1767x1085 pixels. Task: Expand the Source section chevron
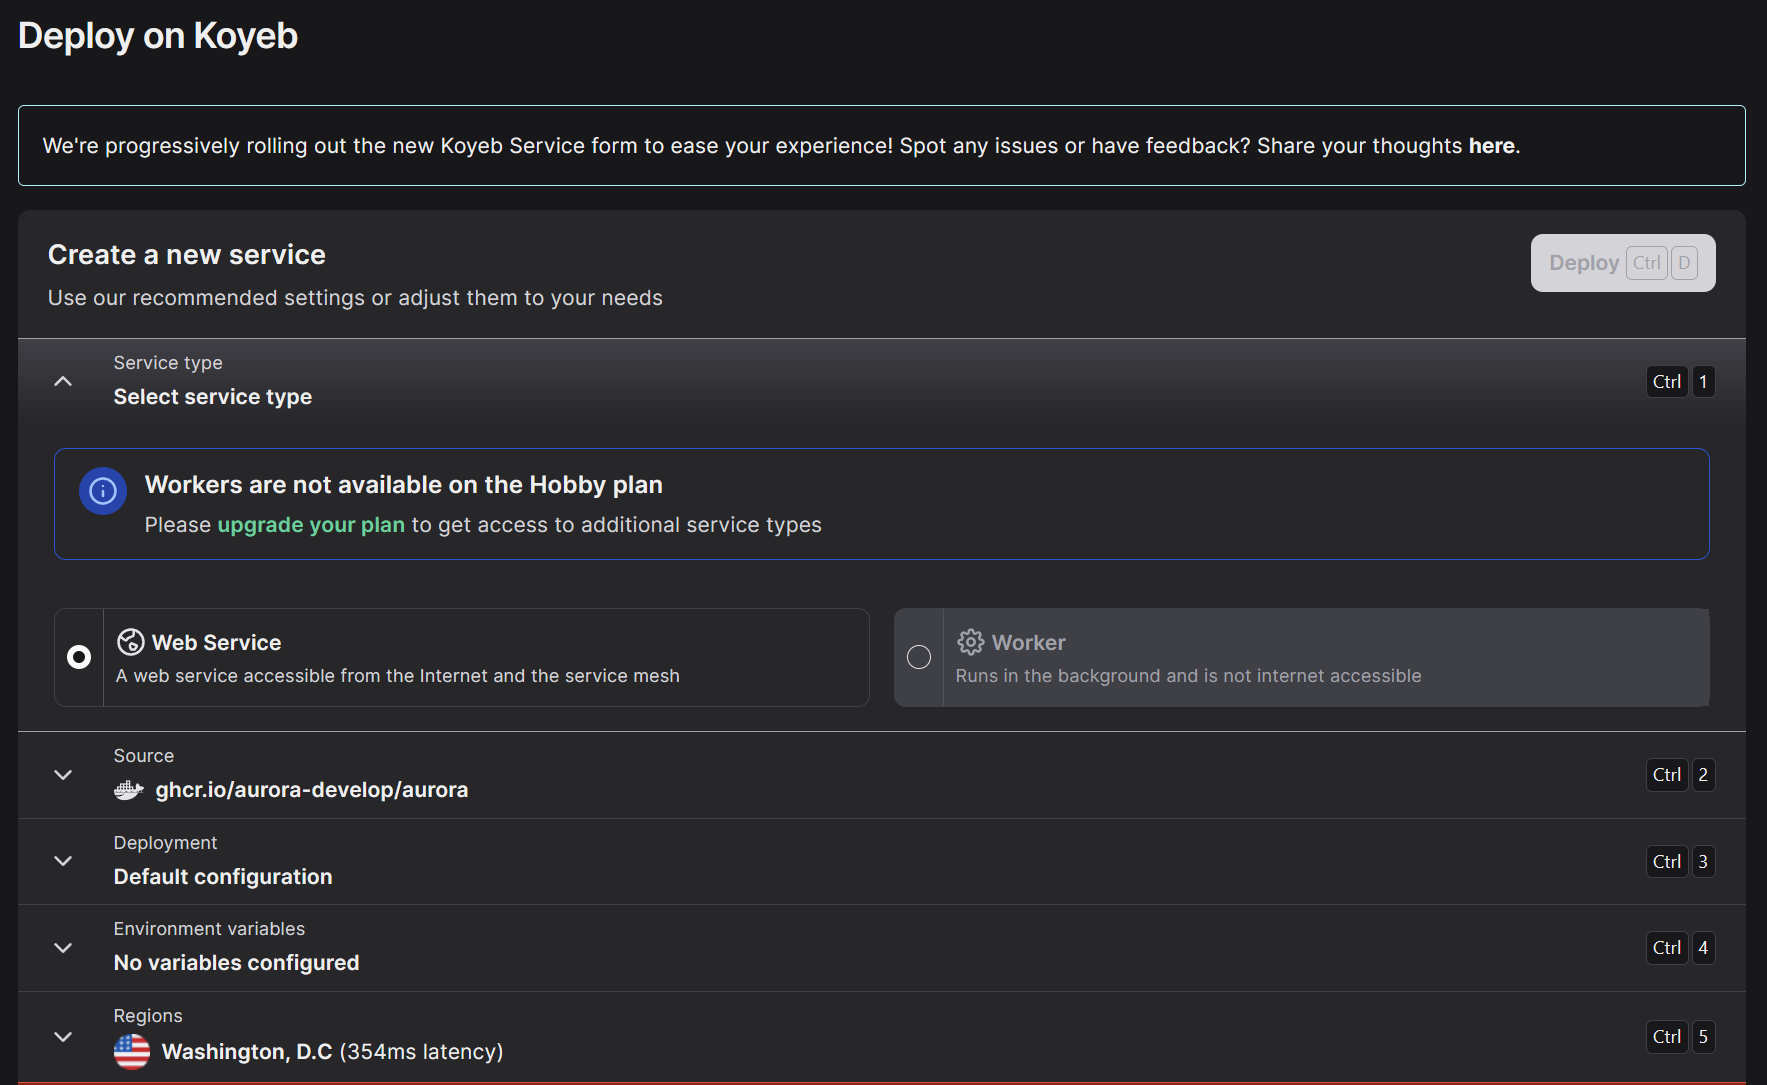(x=63, y=775)
